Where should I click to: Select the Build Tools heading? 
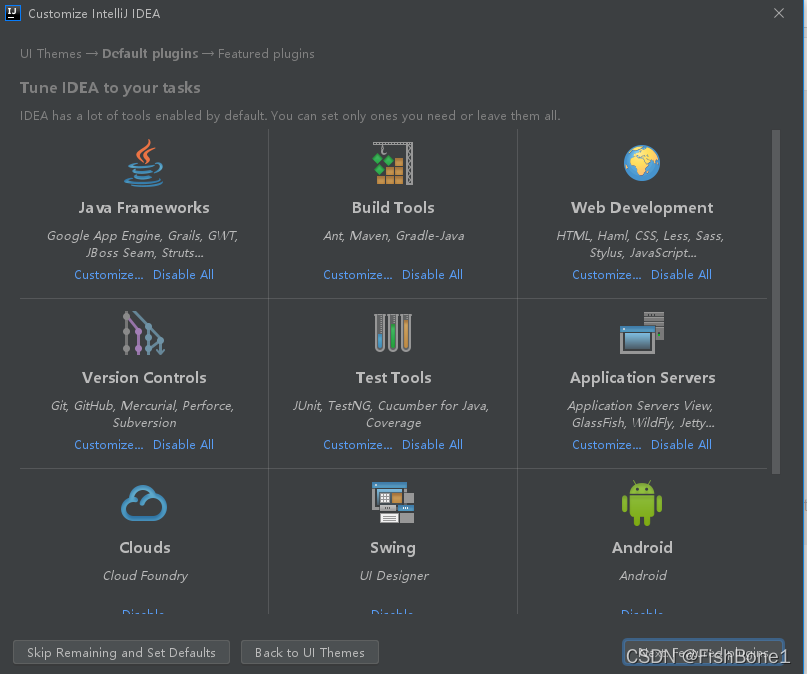[x=393, y=208]
